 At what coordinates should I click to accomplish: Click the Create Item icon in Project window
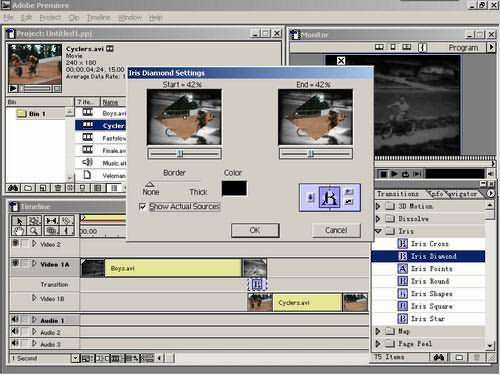click(43, 188)
